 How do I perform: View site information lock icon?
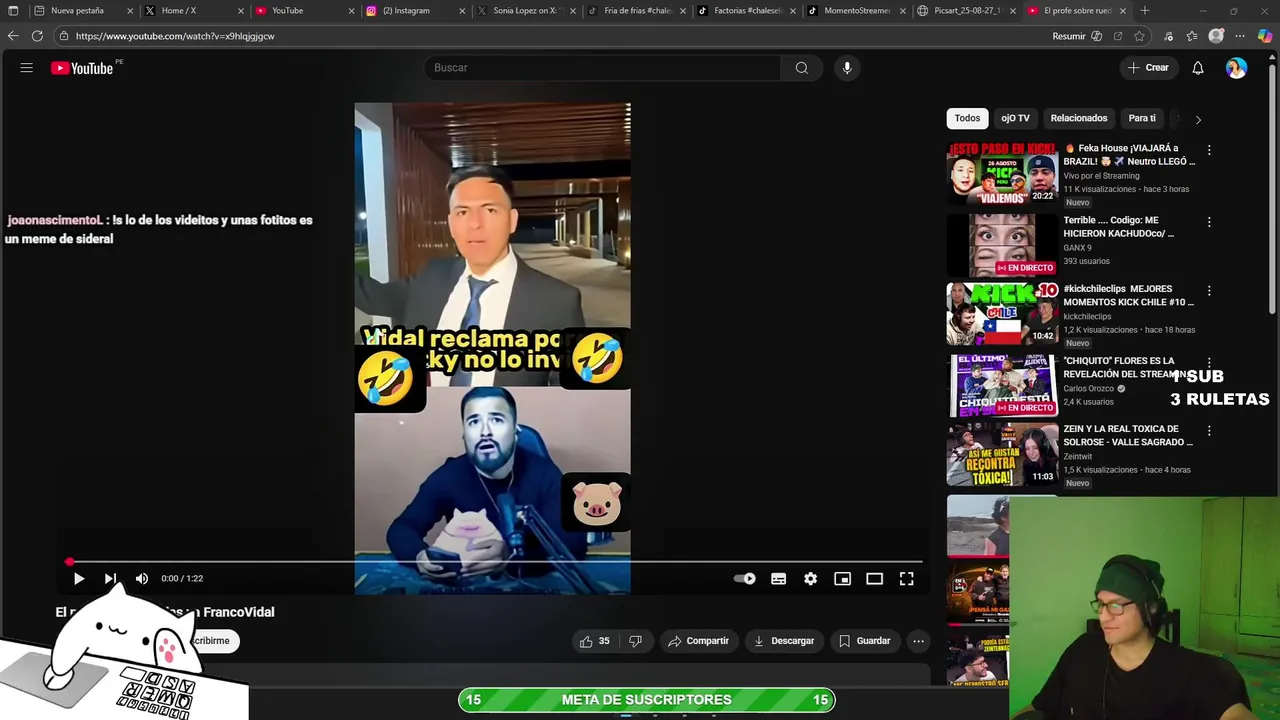click(64, 36)
